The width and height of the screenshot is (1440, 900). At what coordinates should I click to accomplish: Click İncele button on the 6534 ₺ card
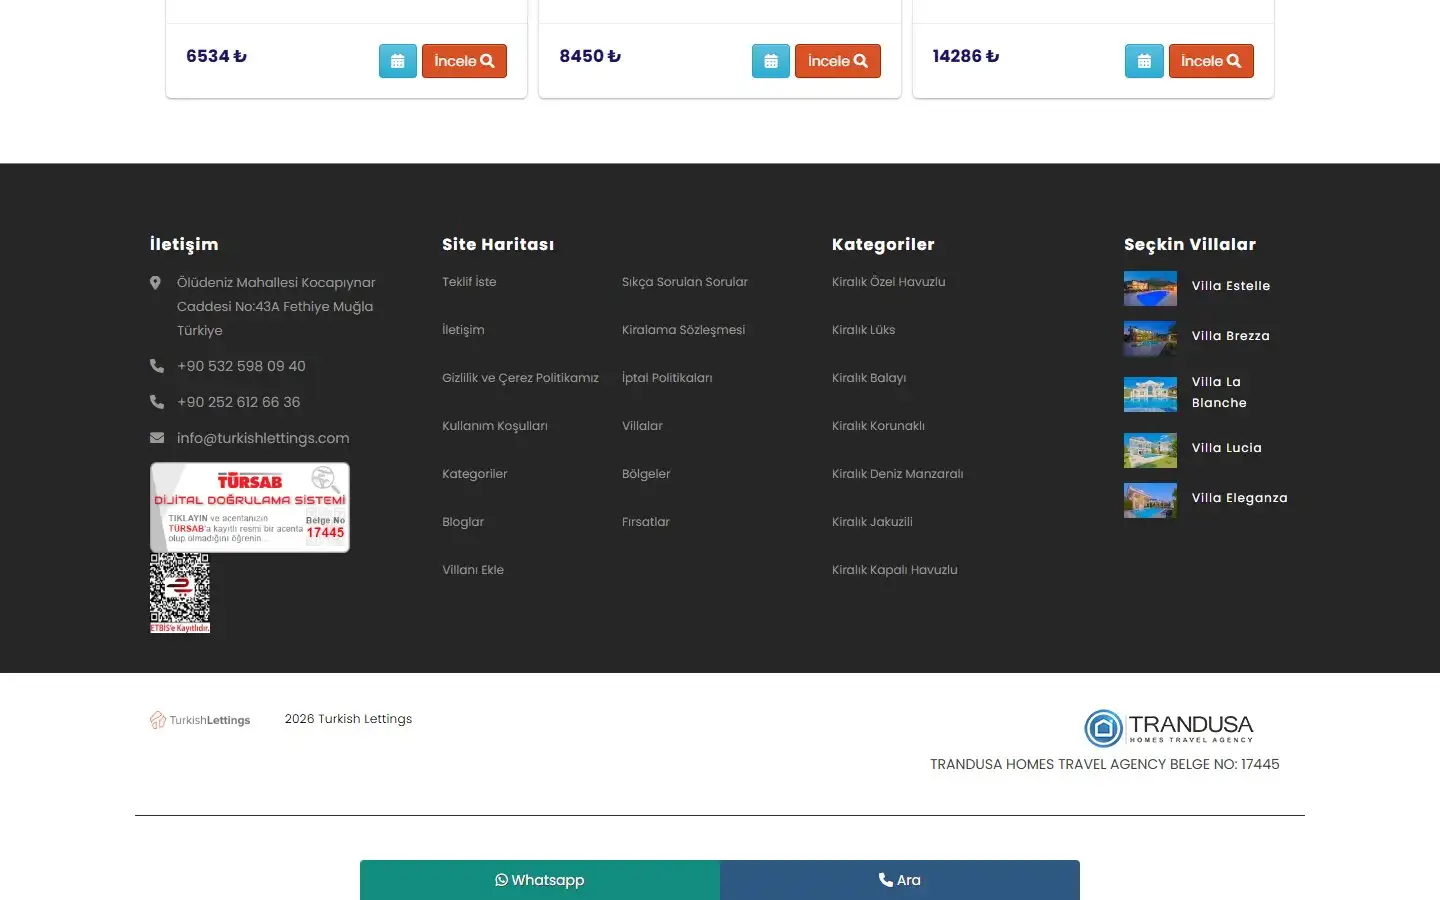pyautogui.click(x=464, y=61)
